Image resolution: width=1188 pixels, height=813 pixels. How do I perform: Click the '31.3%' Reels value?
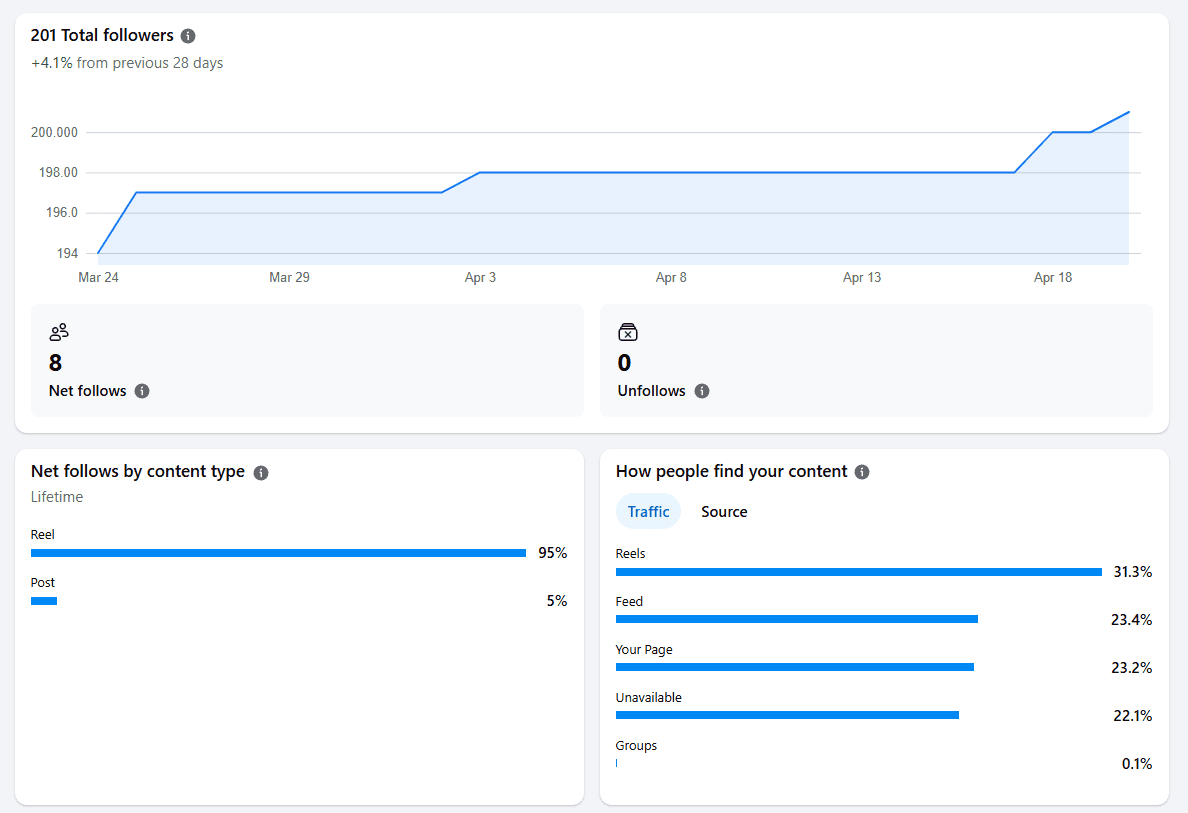[1133, 572]
